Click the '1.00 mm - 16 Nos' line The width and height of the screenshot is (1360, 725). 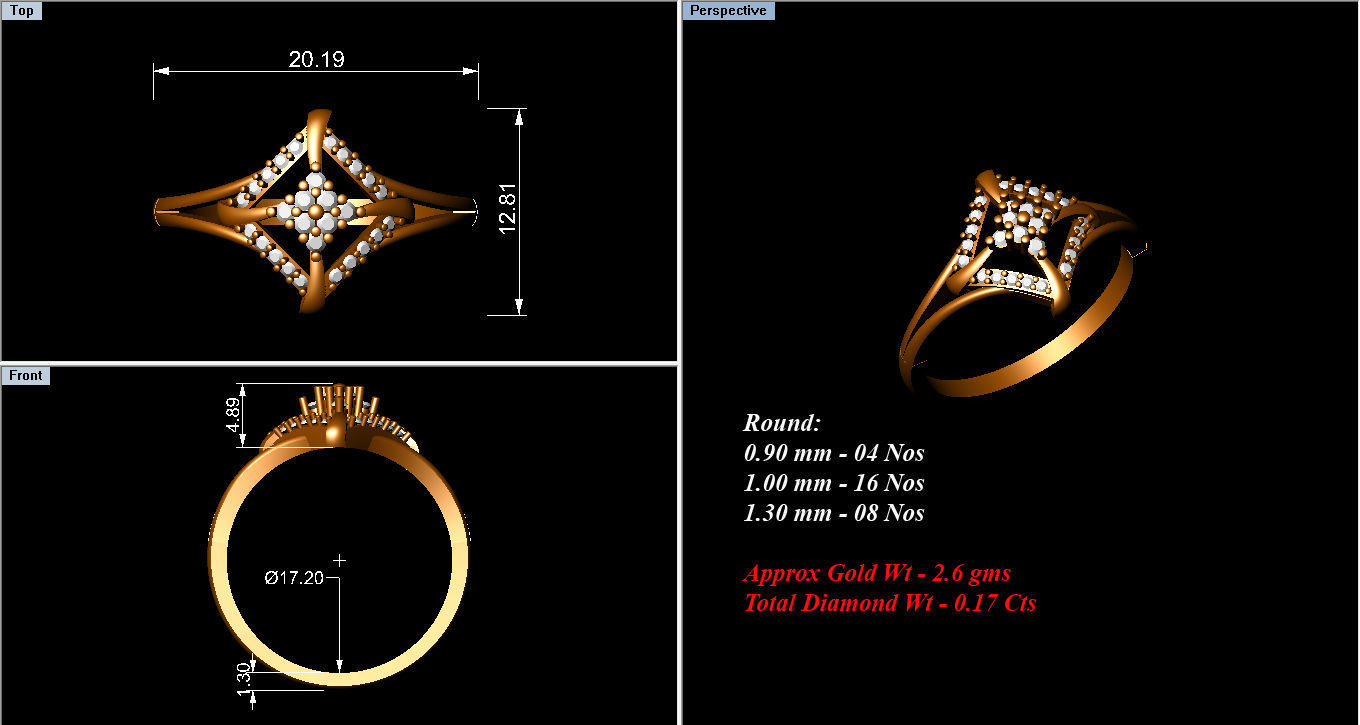click(833, 483)
